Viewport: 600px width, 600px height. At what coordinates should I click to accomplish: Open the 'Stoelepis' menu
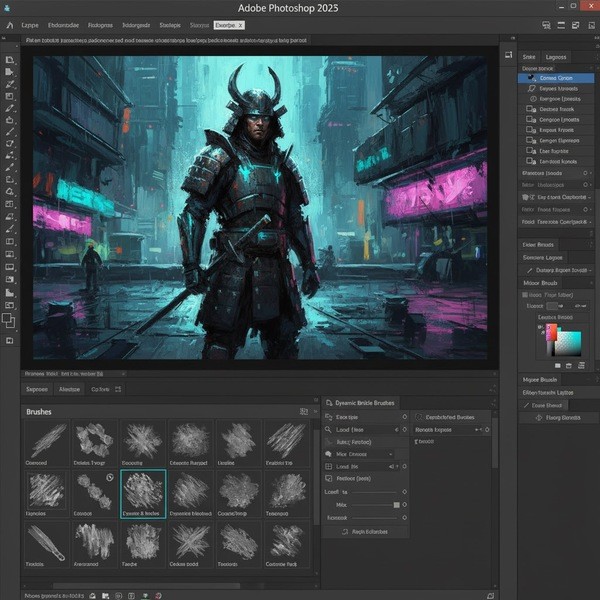(x=170, y=25)
